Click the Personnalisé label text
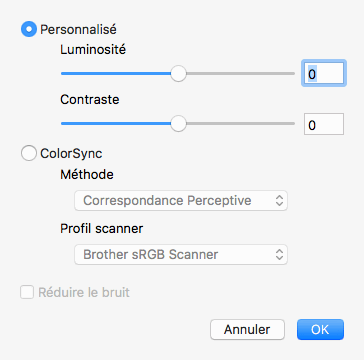 tap(78, 30)
